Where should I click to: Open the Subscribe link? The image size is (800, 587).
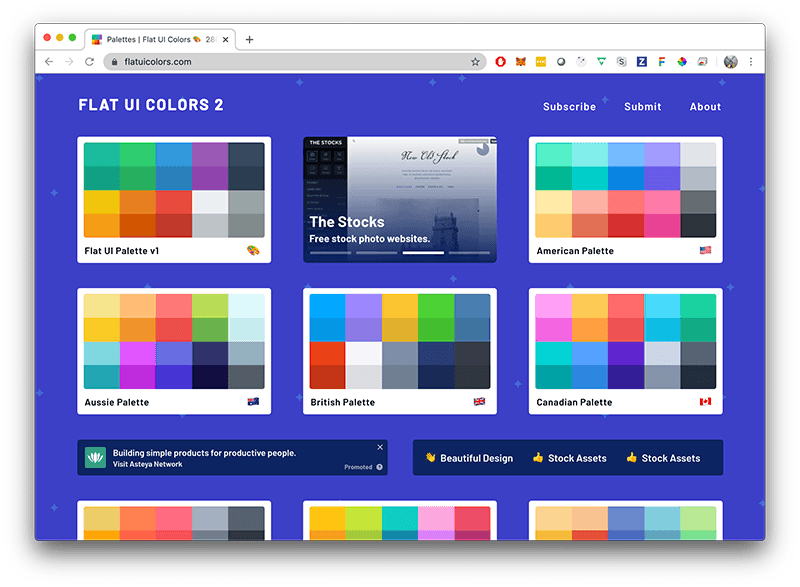569,107
